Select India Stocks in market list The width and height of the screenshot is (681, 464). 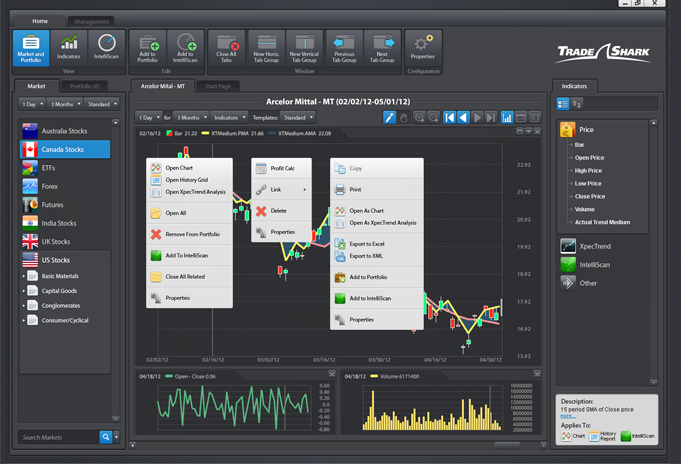(x=65, y=223)
